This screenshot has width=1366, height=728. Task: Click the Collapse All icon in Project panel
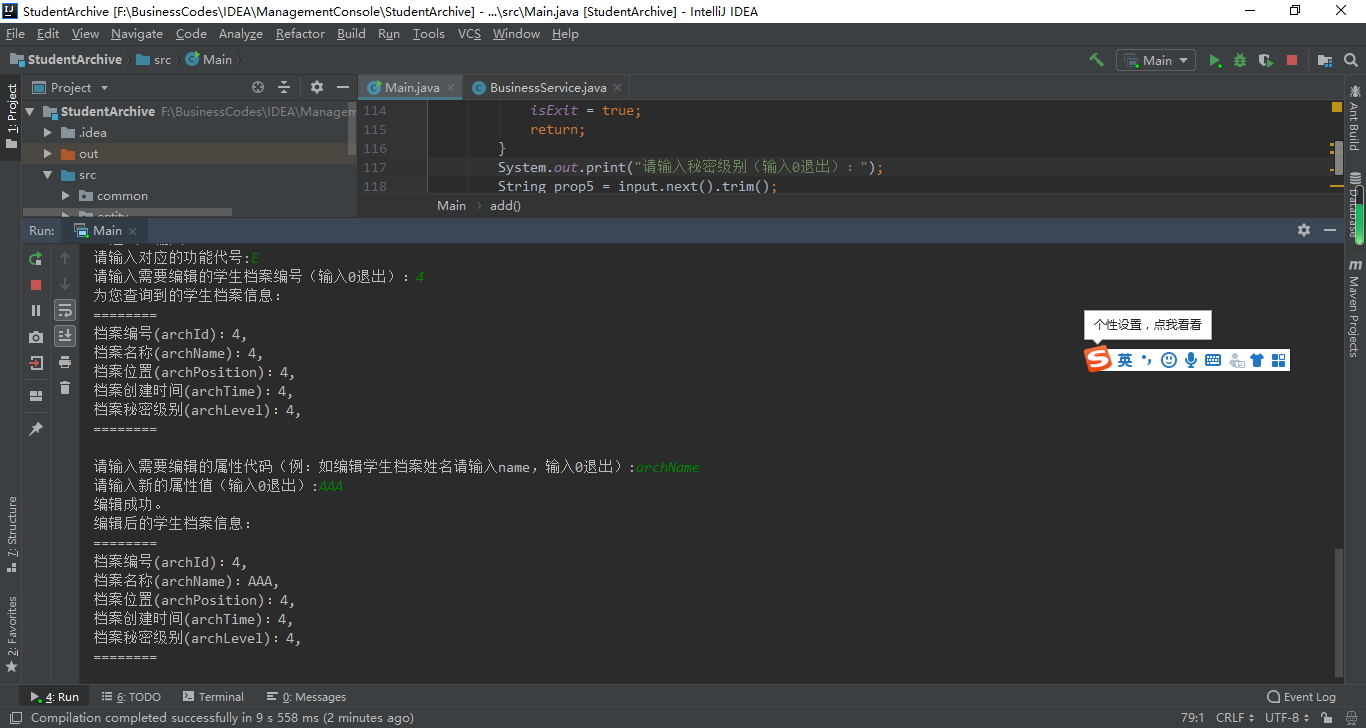284,87
